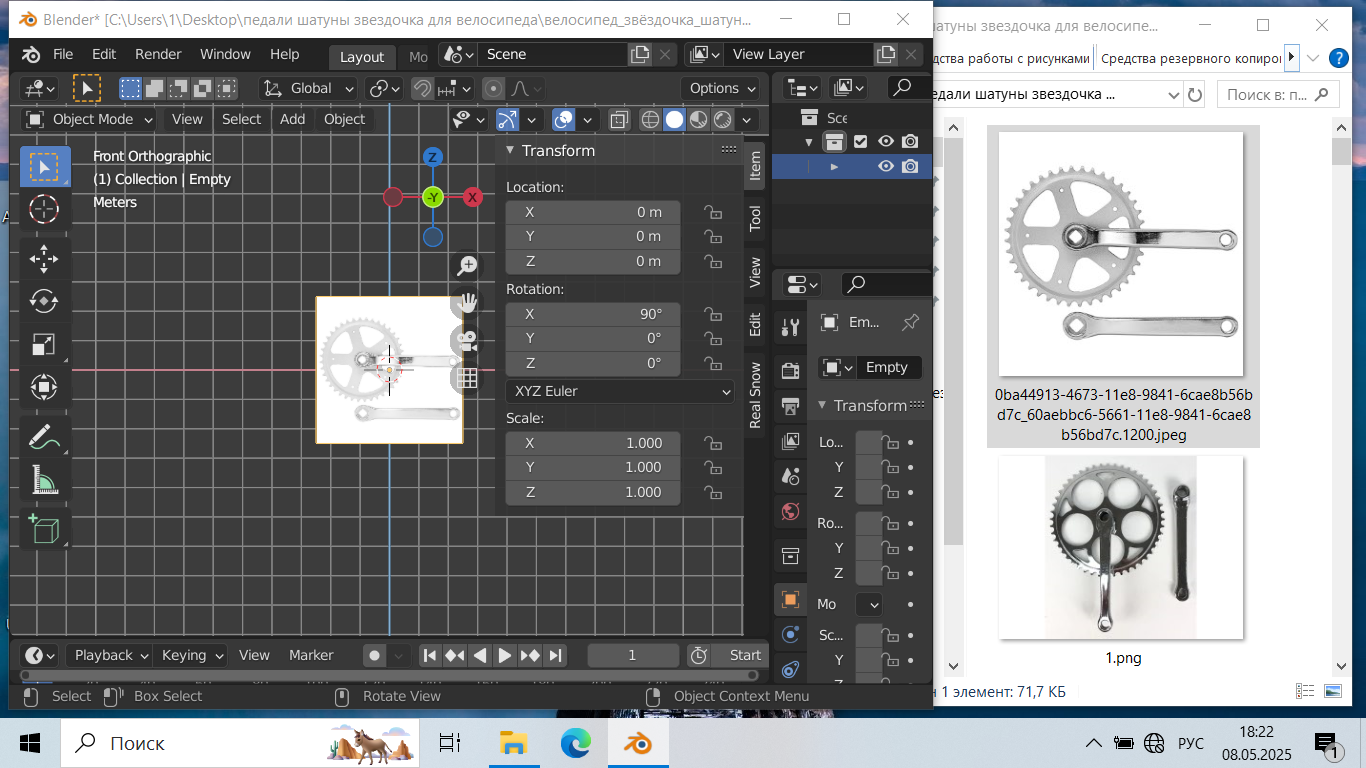The image size is (1366, 768).
Task: Click the 1.png thumbnail in Explorer
Action: coord(1121,547)
